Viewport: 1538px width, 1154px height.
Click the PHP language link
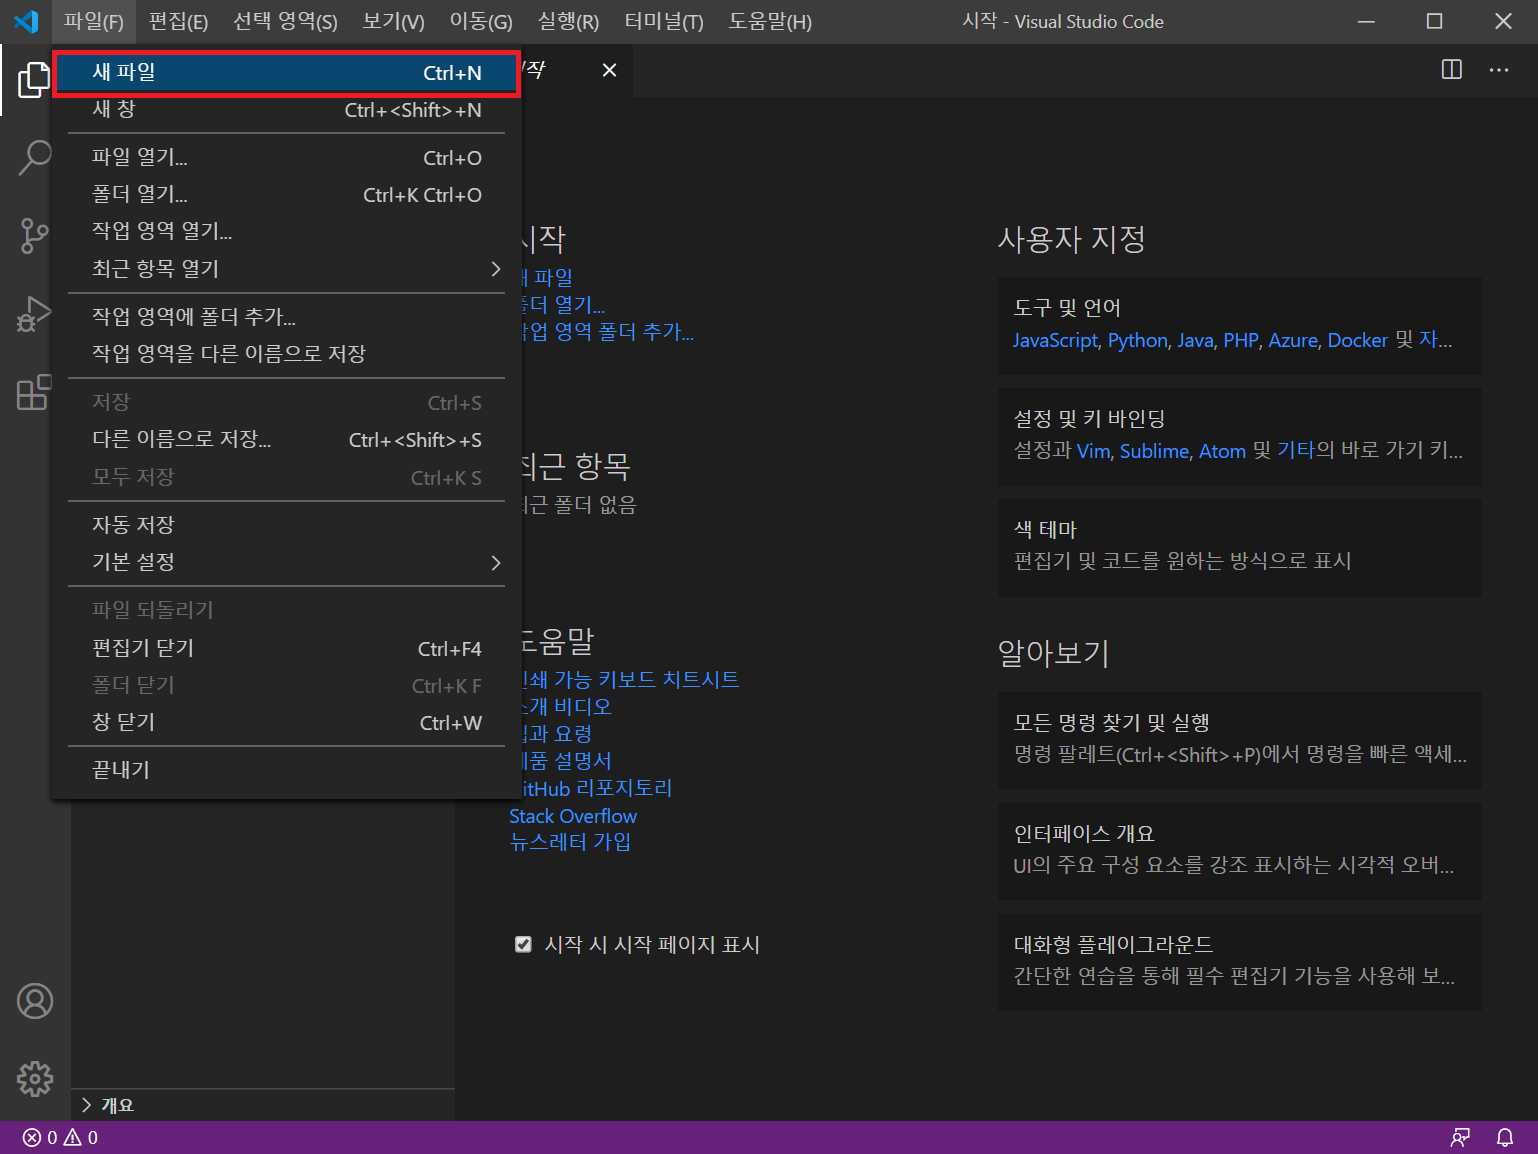[x=1241, y=340]
